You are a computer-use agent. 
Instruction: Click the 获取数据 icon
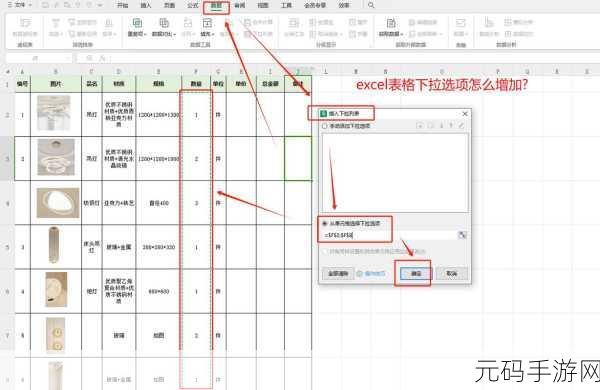391,23
